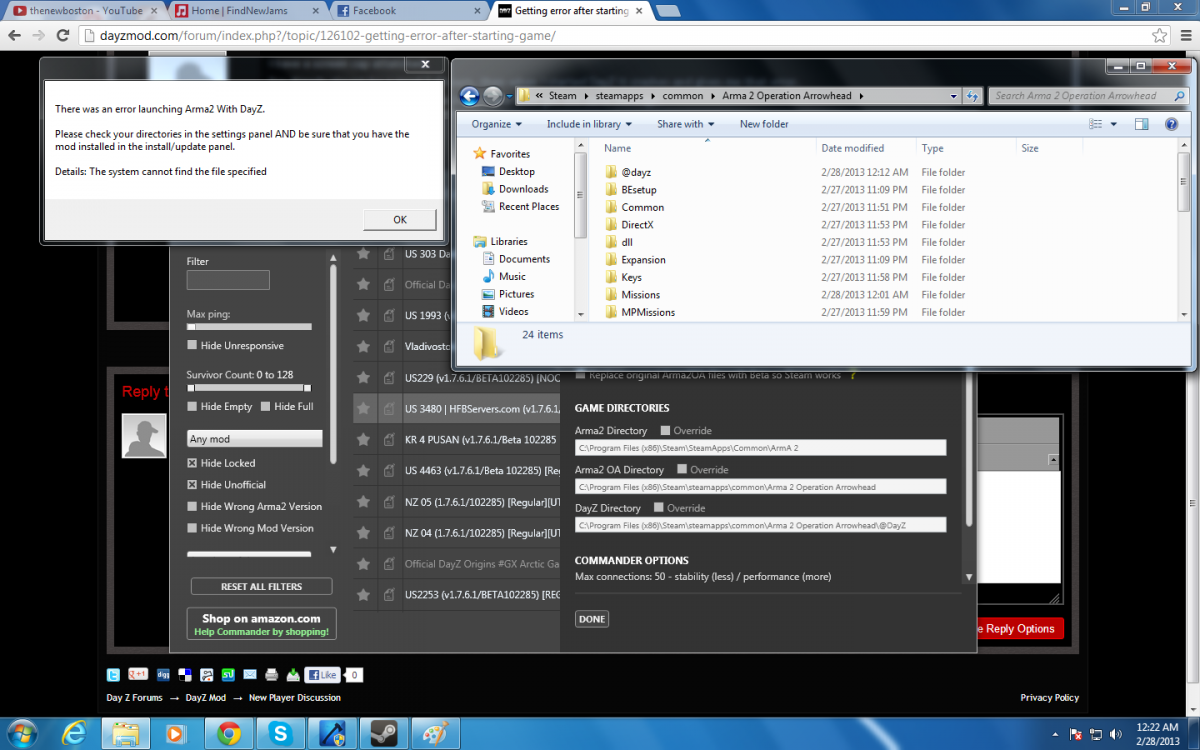Click the info icon for US 4463 server
1200x750 pixels.
click(x=389, y=470)
